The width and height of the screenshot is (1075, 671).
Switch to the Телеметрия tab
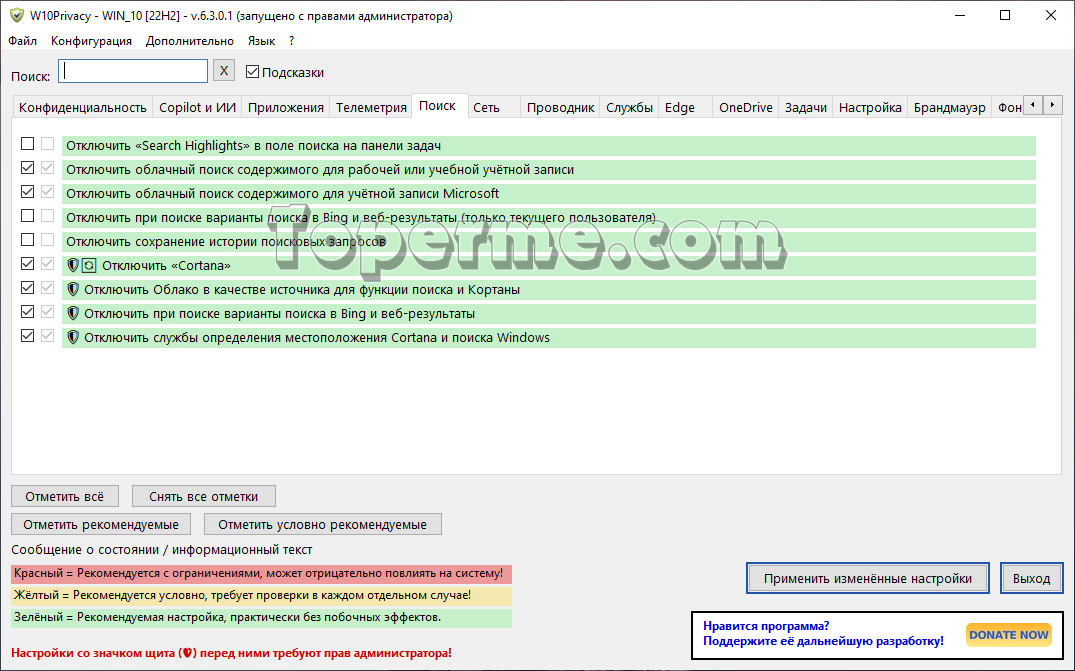click(371, 108)
